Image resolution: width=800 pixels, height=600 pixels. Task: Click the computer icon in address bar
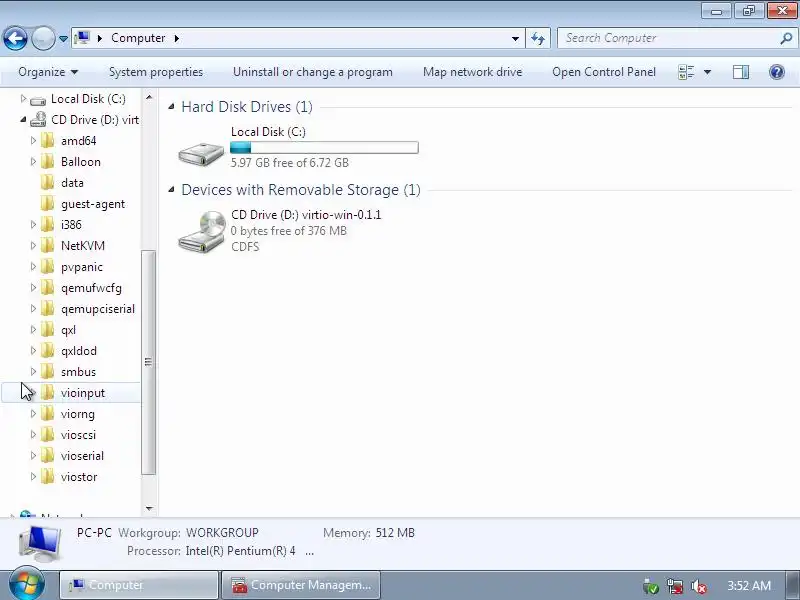82,38
